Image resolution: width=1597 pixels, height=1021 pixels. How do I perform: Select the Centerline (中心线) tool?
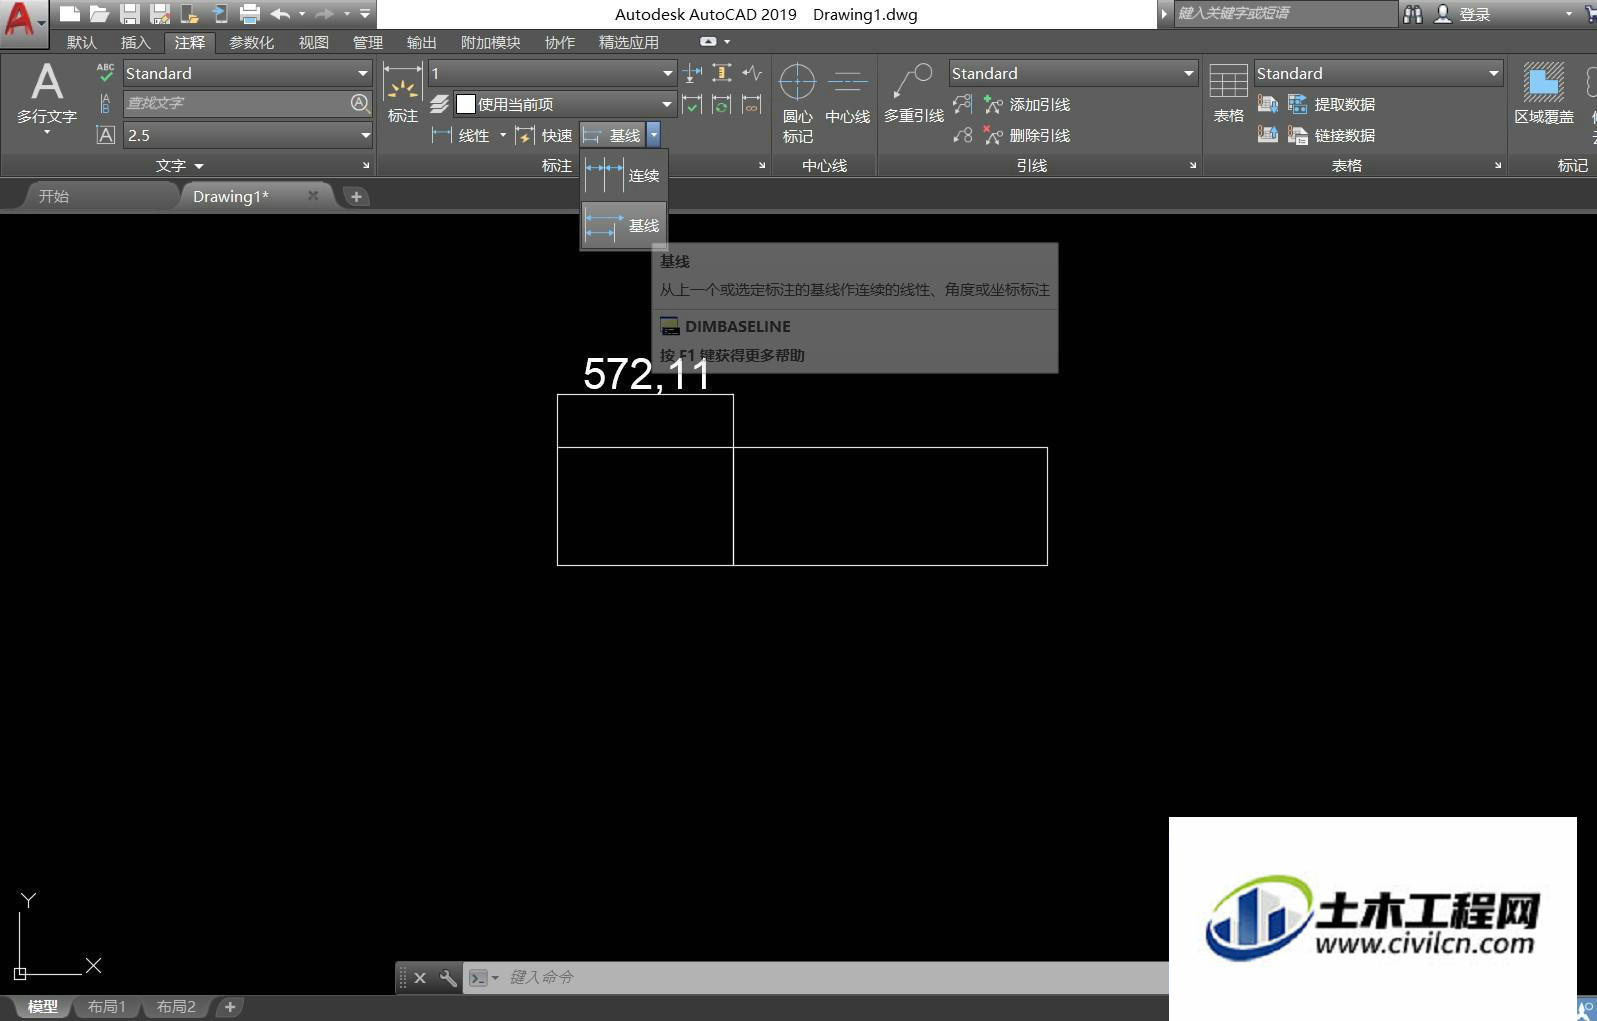[x=847, y=95]
